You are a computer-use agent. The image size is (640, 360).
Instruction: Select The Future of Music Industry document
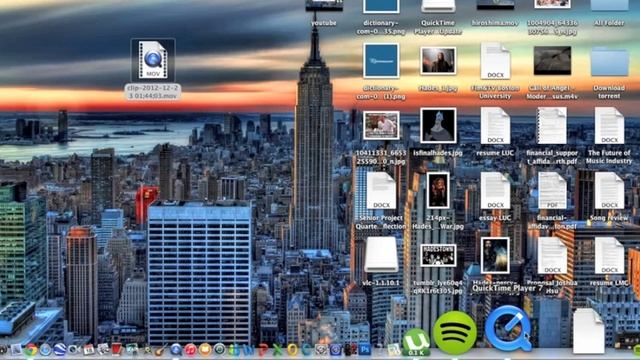[609, 125]
